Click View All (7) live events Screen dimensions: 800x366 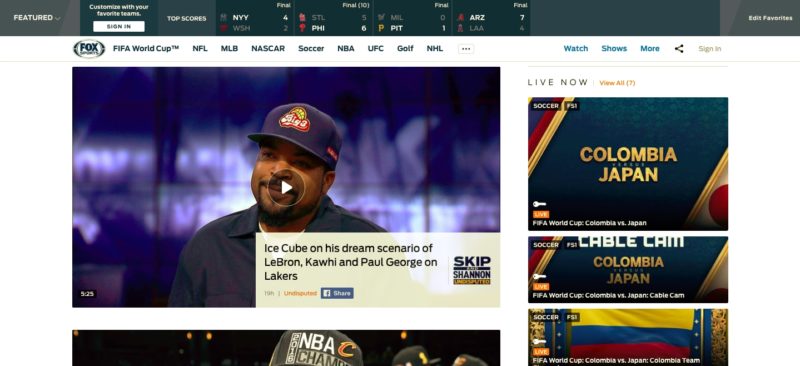pyautogui.click(x=617, y=83)
